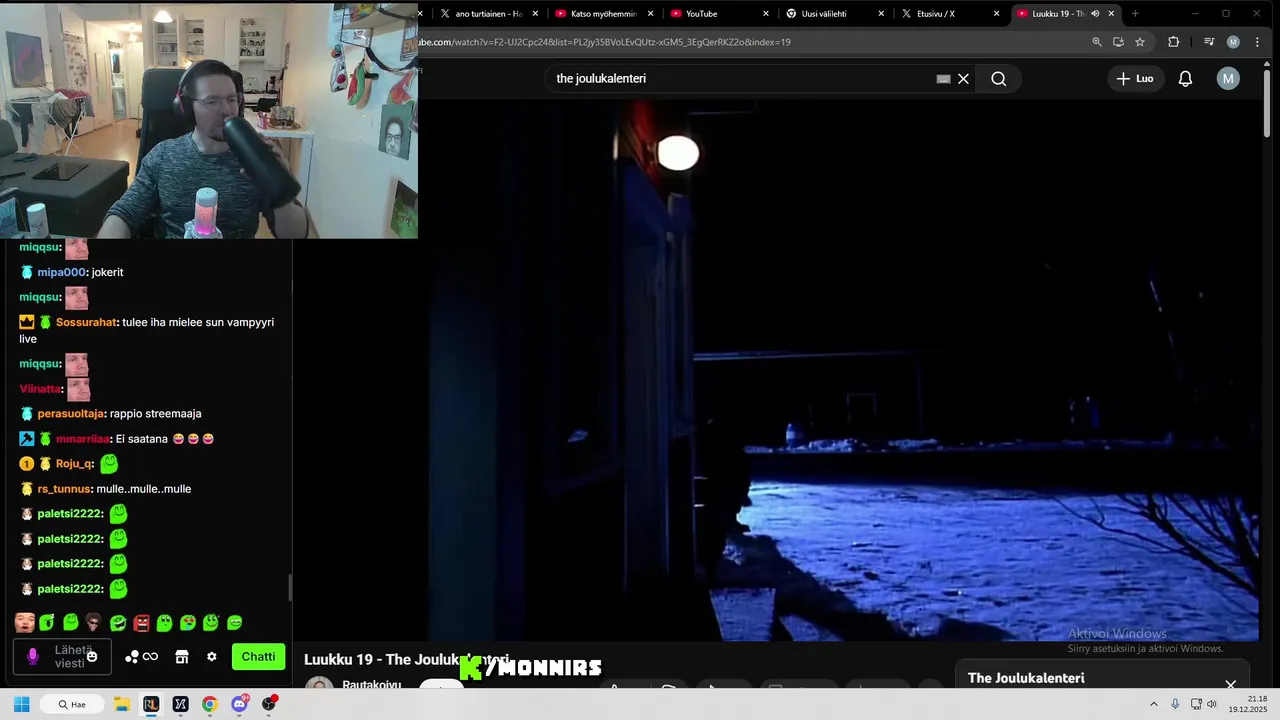The width and height of the screenshot is (1280, 720).
Task: Click the browser address bar URL
Action: click(x=605, y=42)
